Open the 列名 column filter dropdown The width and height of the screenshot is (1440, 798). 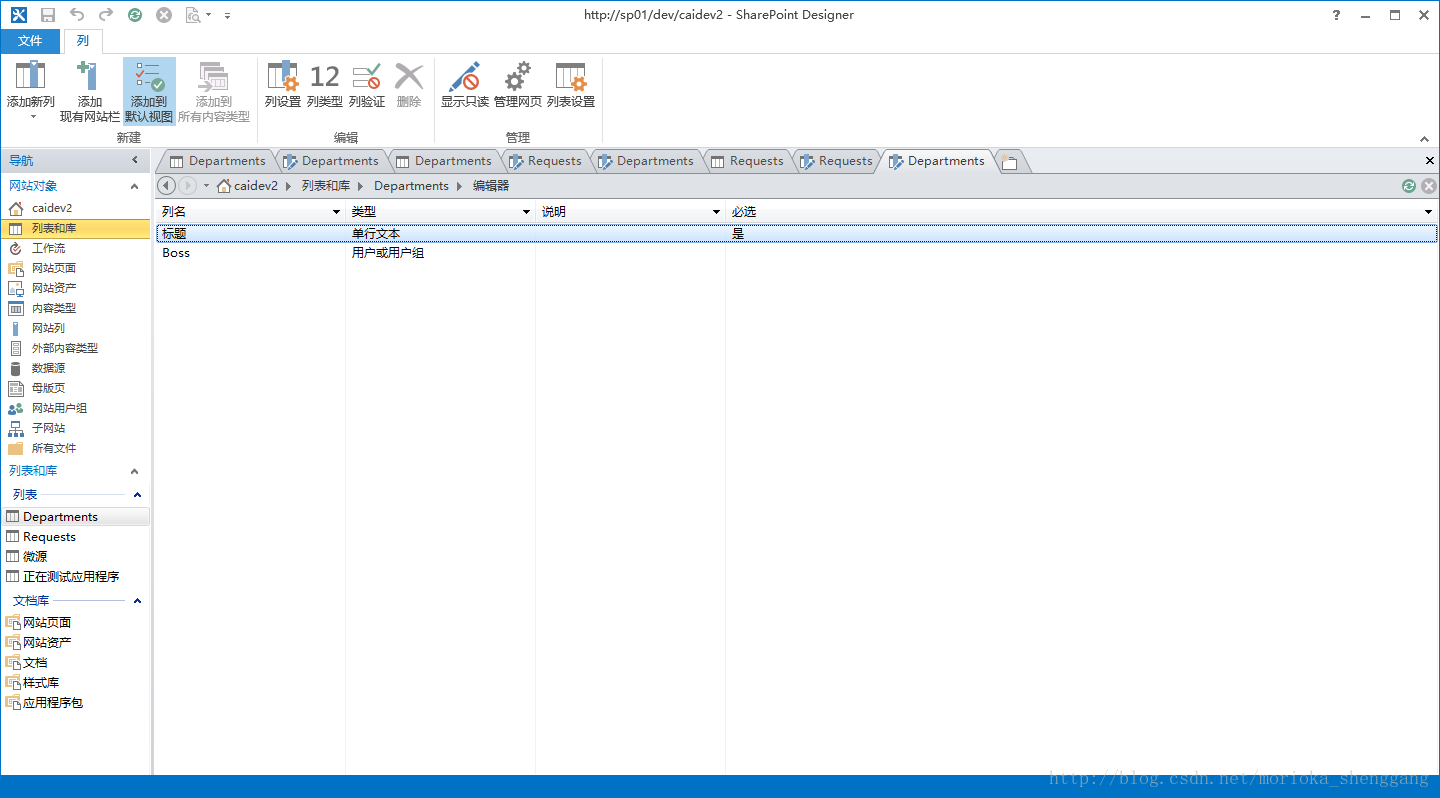pos(336,212)
